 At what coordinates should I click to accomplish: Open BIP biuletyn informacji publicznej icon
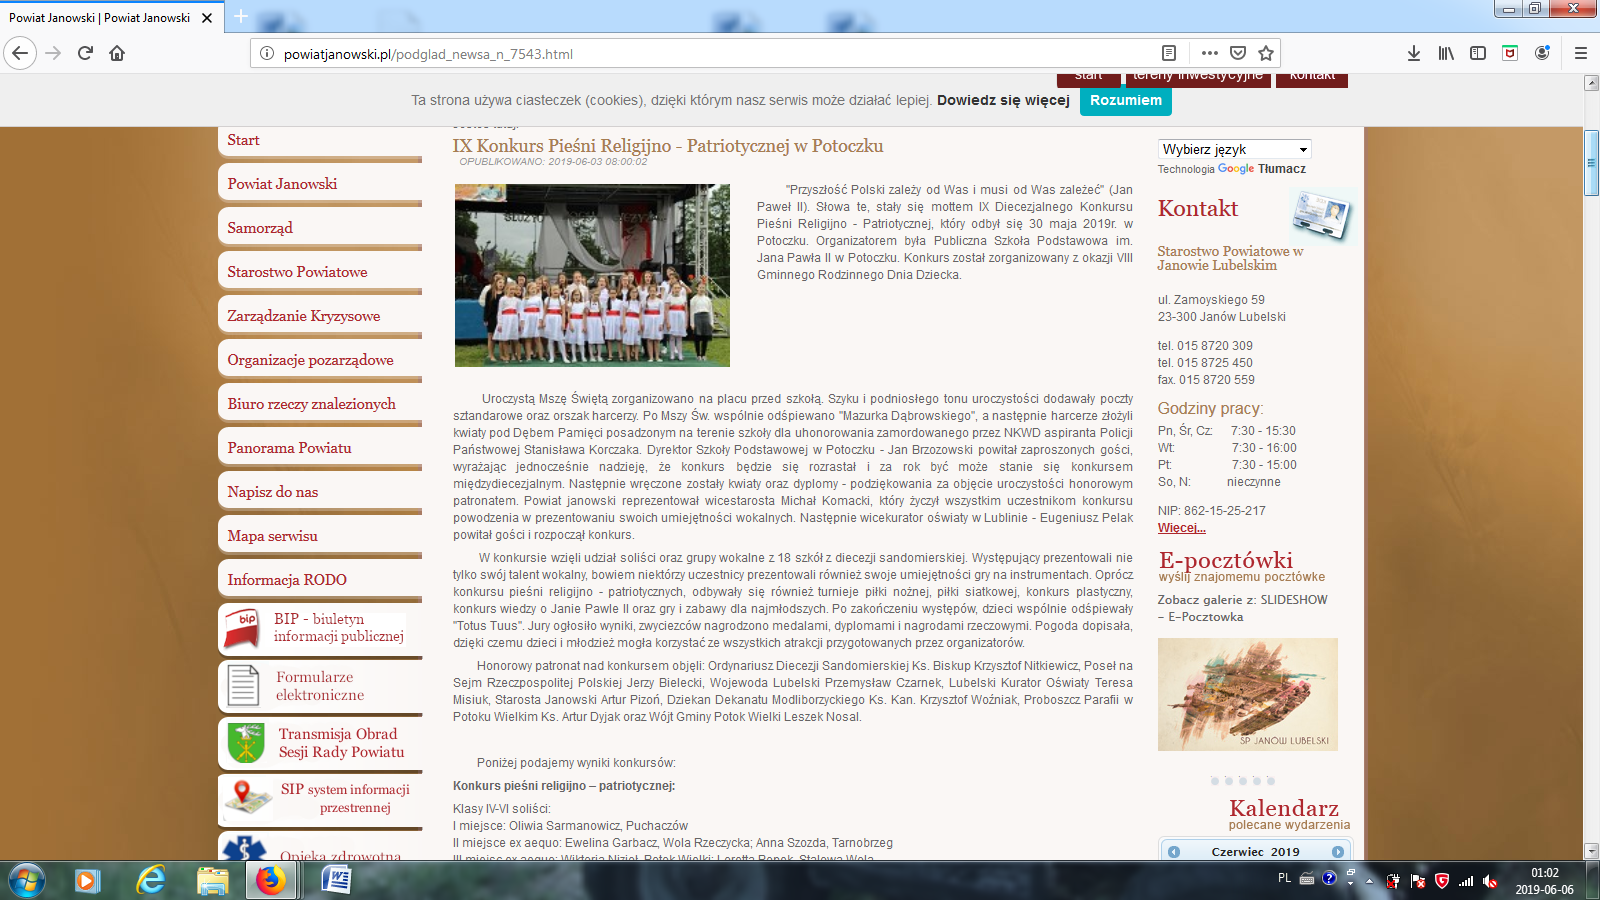click(243, 629)
